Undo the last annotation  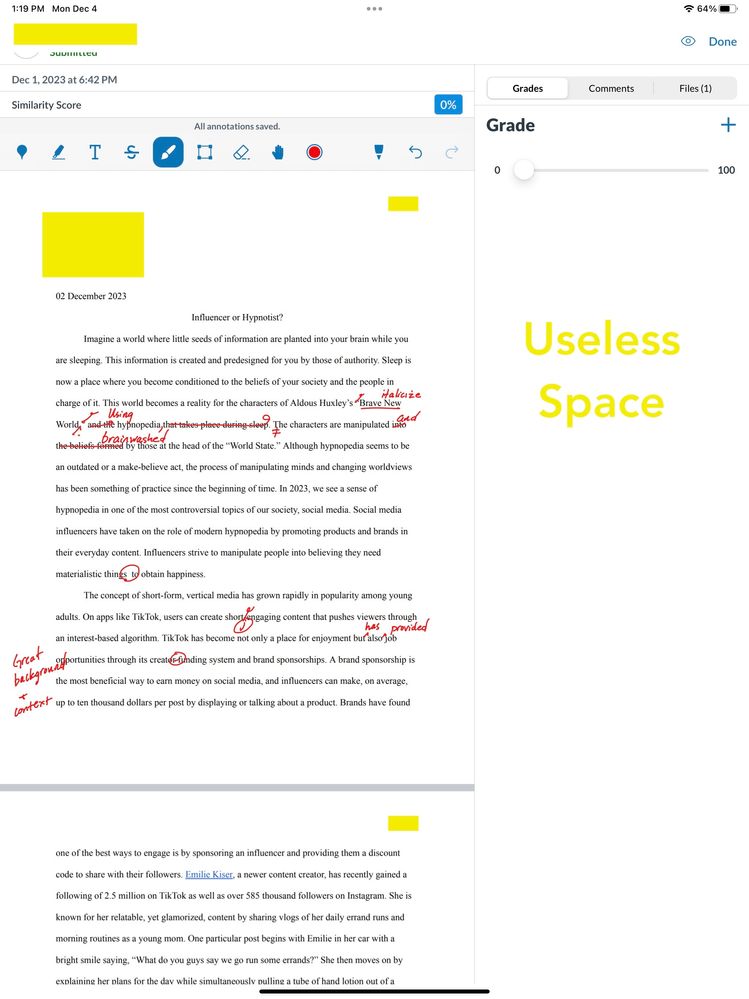(416, 152)
